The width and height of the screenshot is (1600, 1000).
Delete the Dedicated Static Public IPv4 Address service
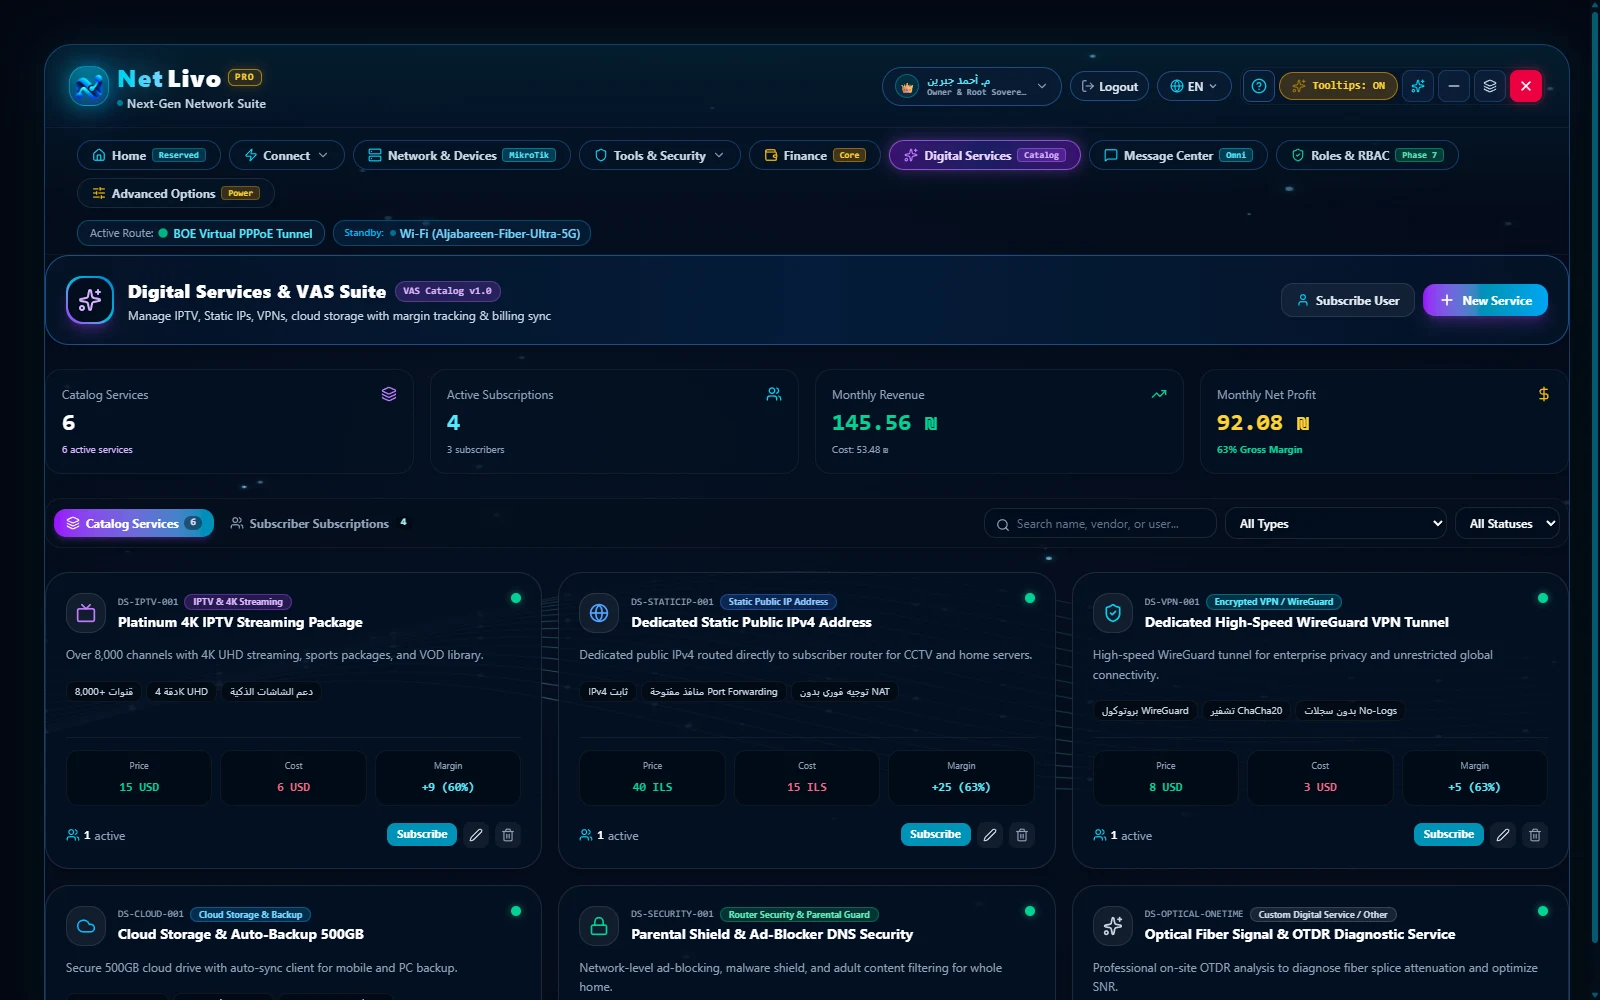click(1022, 835)
